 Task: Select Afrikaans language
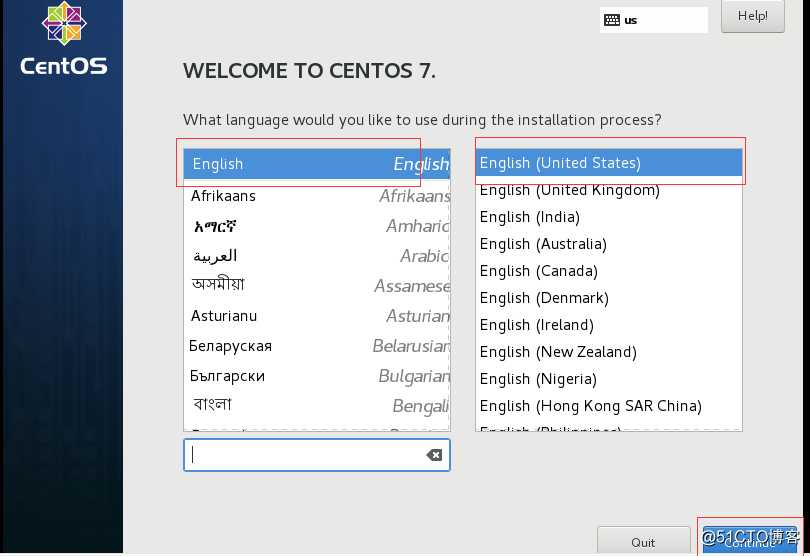[x=317, y=196]
